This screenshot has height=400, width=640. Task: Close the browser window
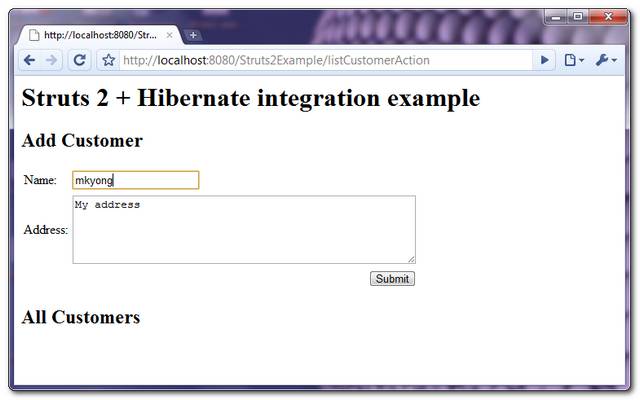(x=608, y=17)
